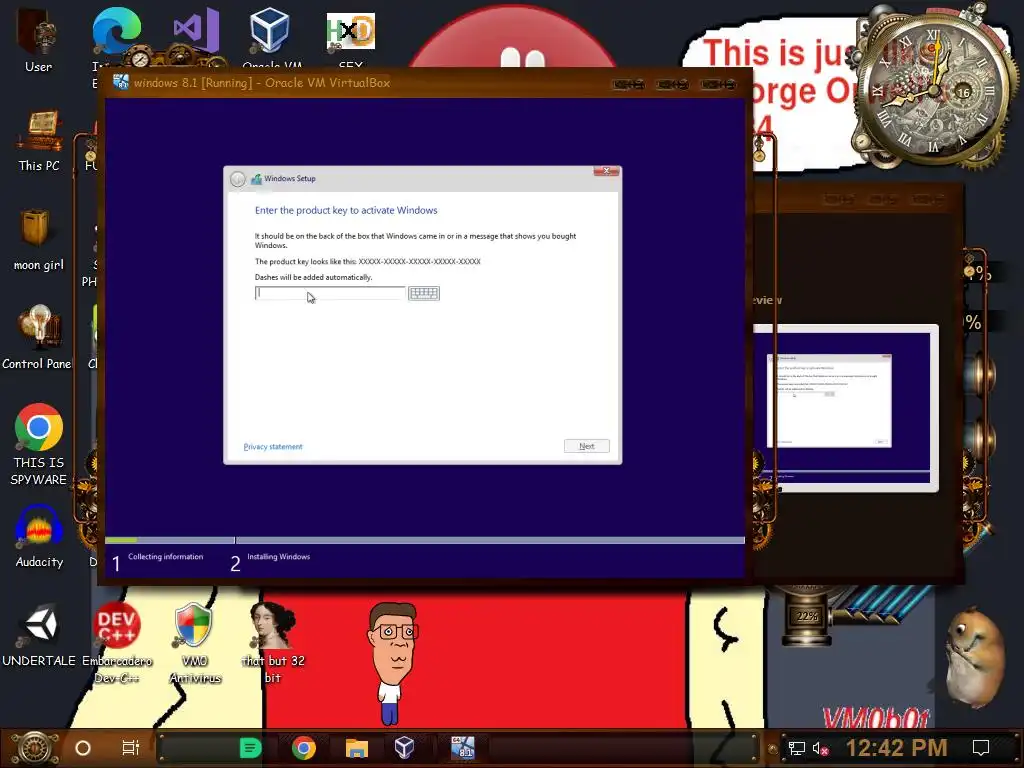Click the 12:42 PM taskbar clock
Screen dimensions: 1024x768
(896, 748)
